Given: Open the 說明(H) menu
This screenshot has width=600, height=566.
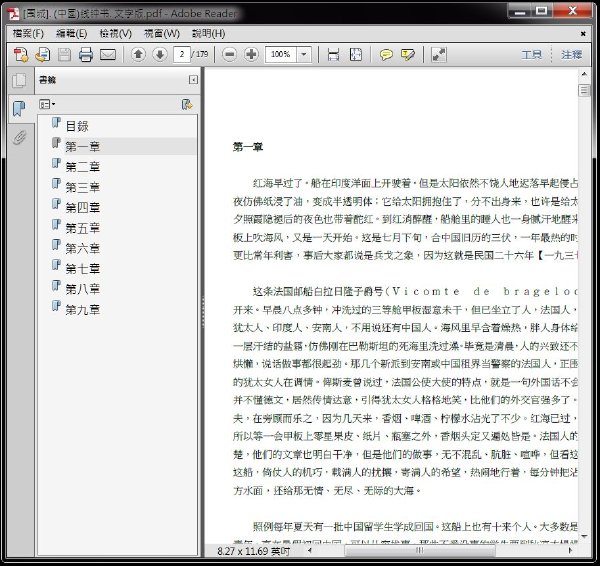Looking at the screenshot, I should click(208, 34).
